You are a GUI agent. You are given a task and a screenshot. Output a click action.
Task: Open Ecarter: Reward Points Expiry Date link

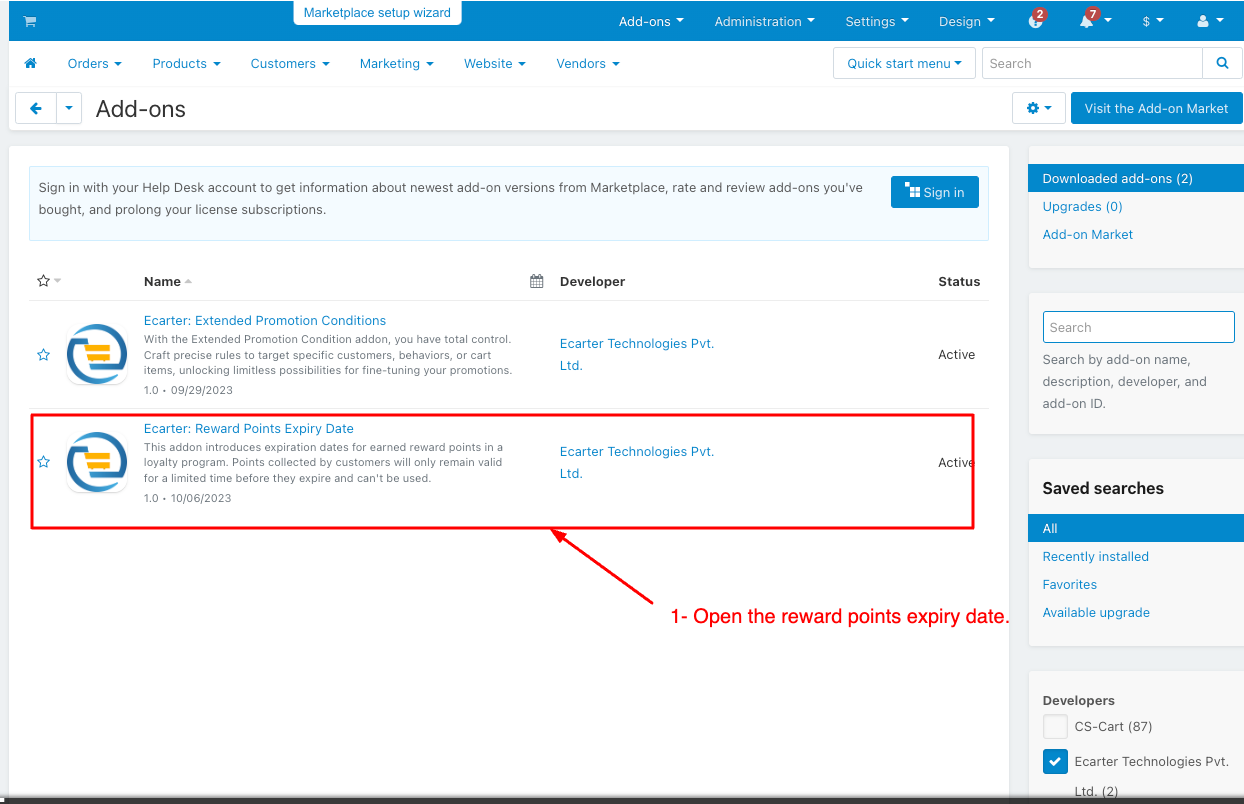[x=249, y=428]
